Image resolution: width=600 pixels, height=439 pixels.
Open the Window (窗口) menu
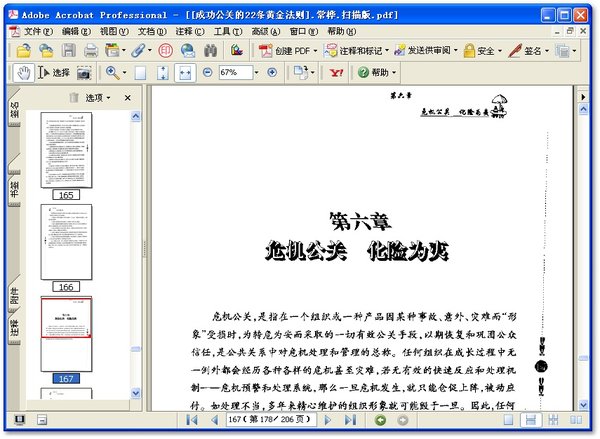pos(303,31)
